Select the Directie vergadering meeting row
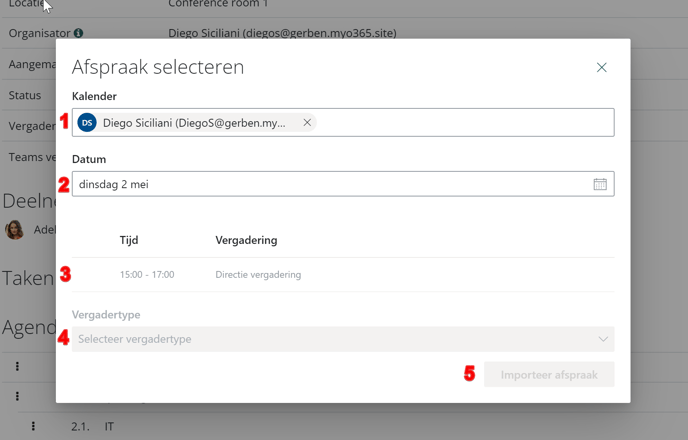688x440 pixels. click(x=343, y=275)
